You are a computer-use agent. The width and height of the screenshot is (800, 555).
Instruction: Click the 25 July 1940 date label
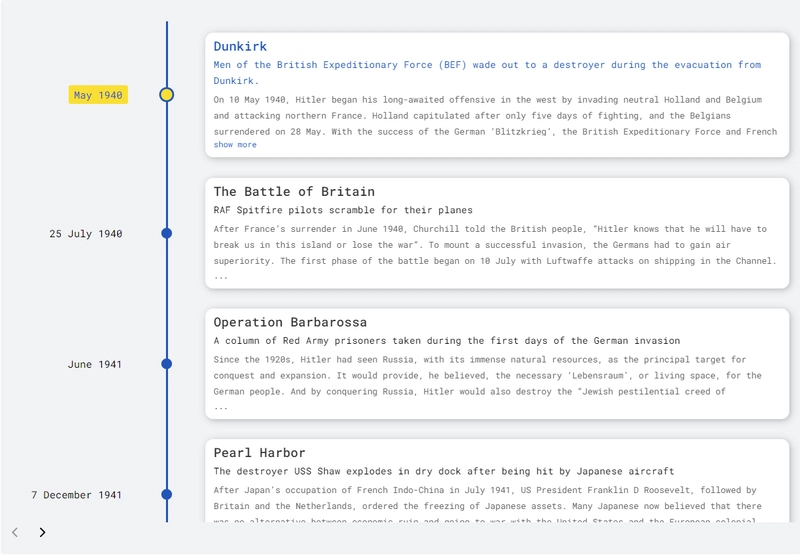coord(86,234)
